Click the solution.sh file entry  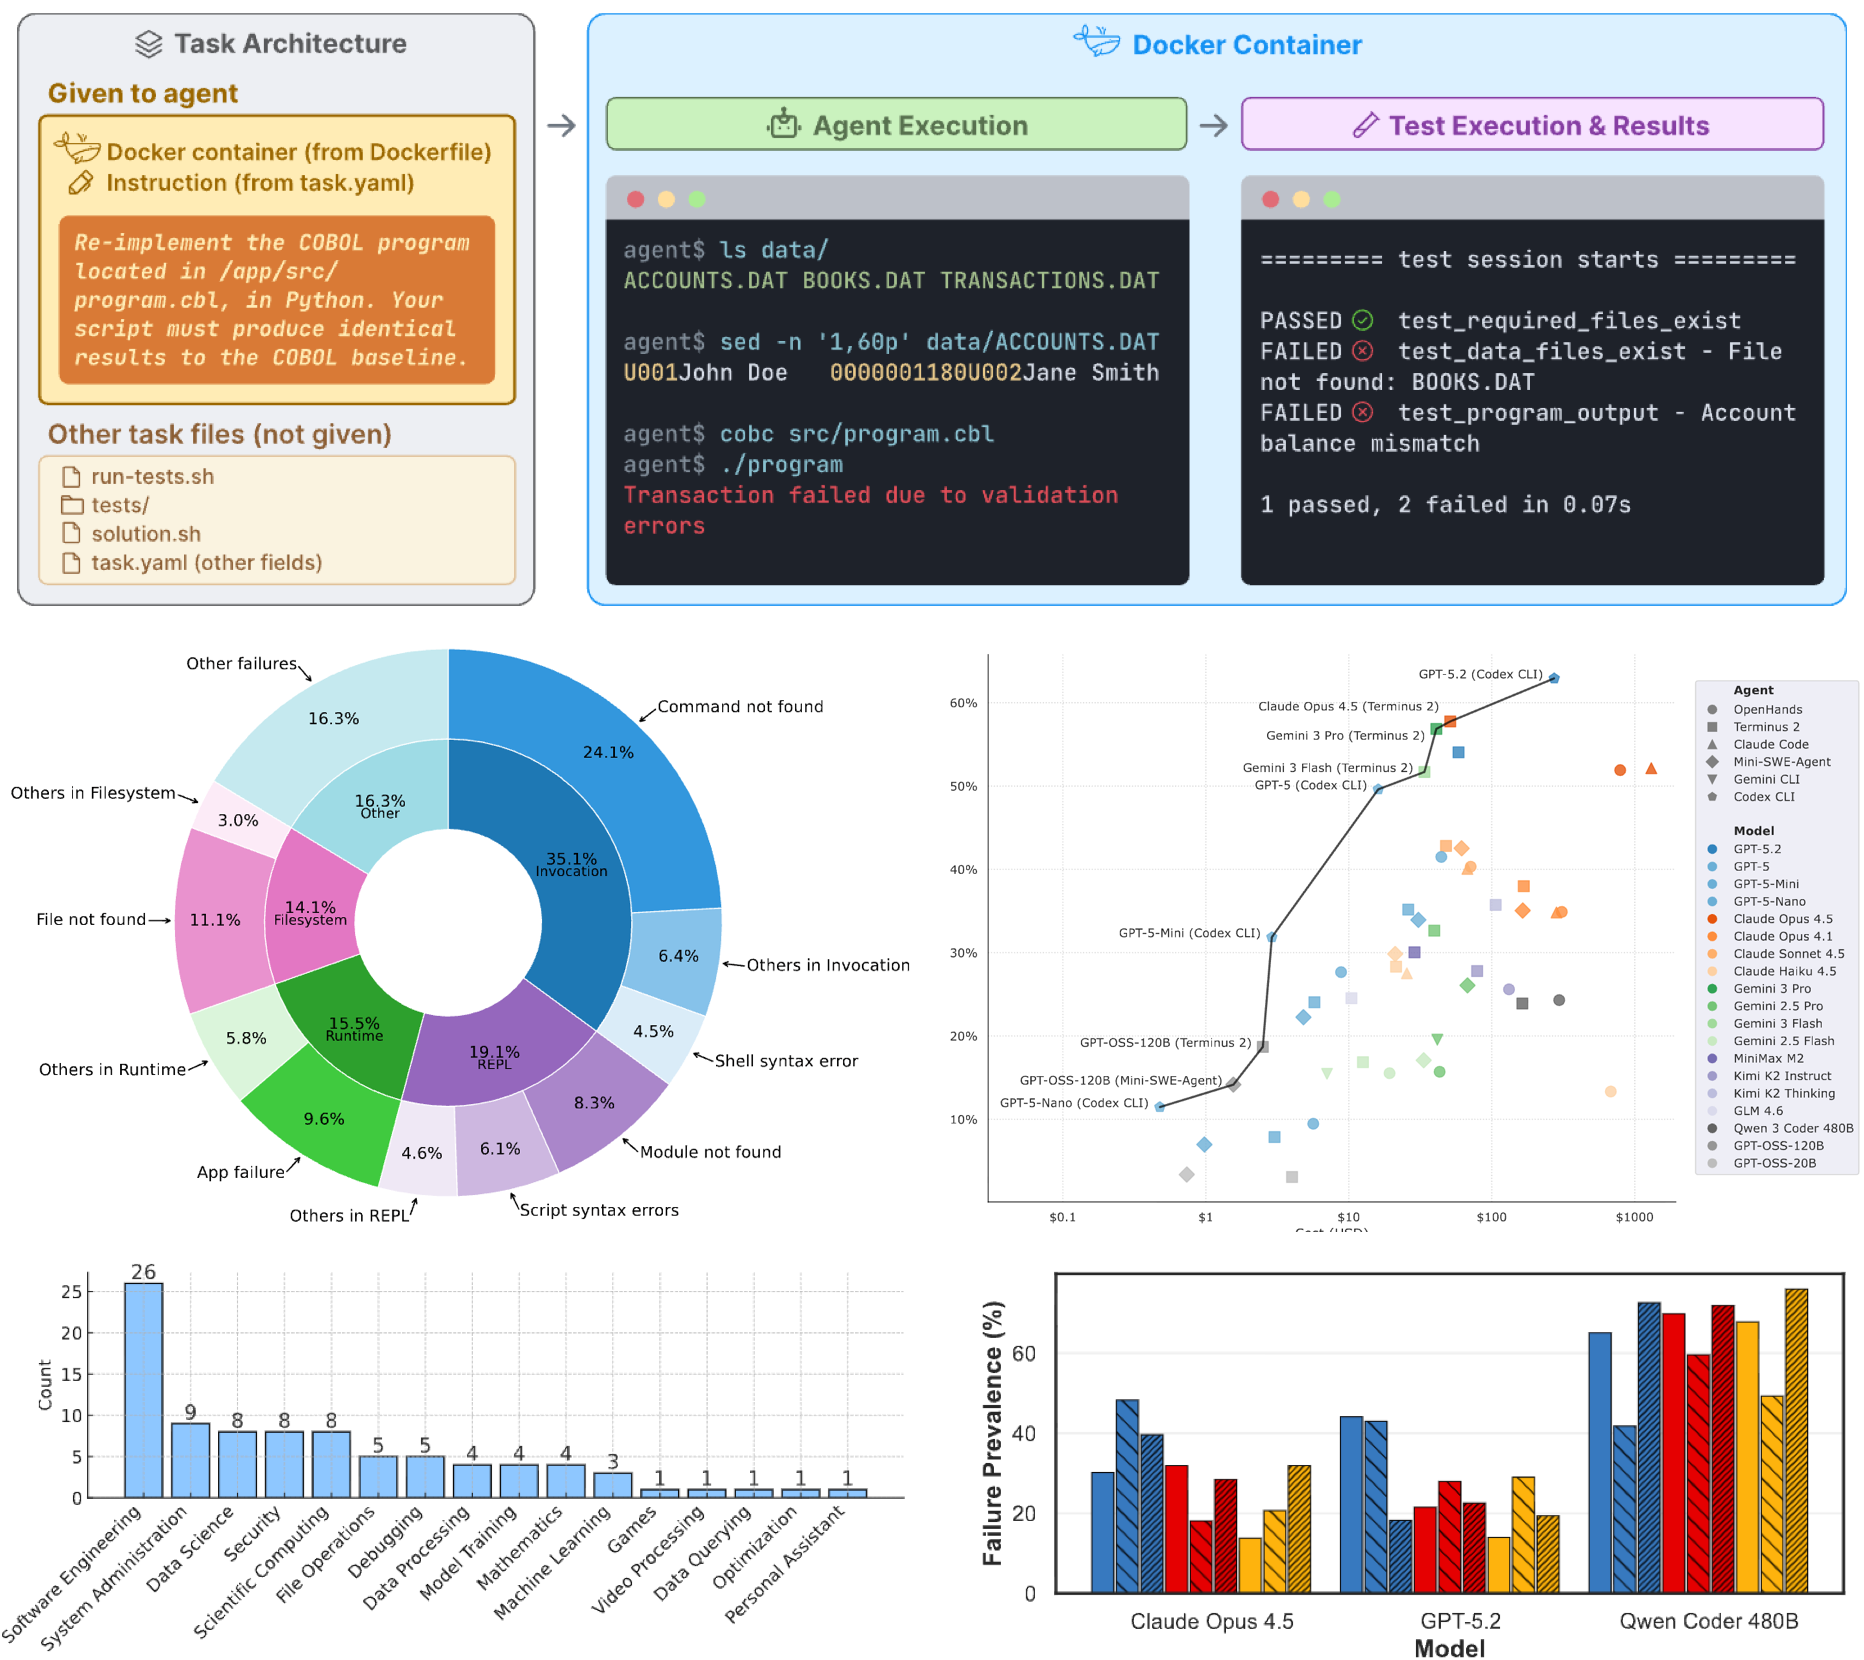[x=146, y=534]
